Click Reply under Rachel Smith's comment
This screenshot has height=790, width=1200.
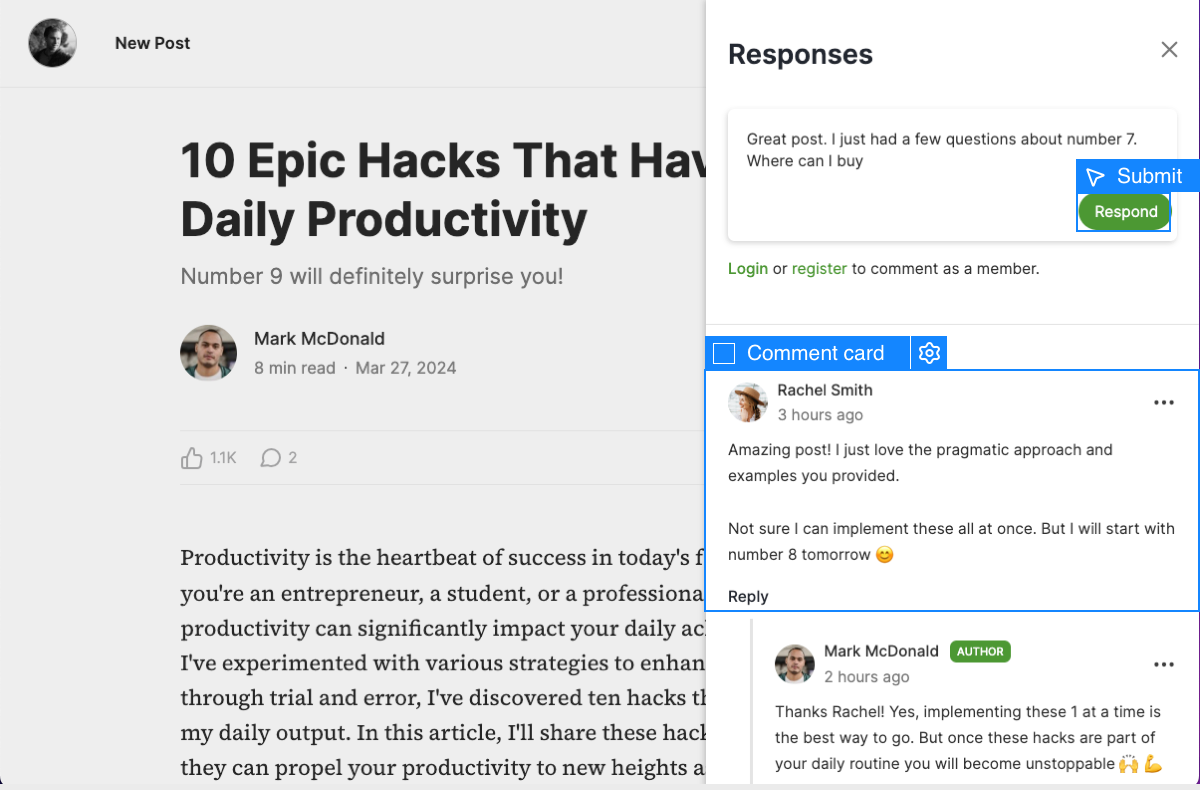[x=748, y=596]
